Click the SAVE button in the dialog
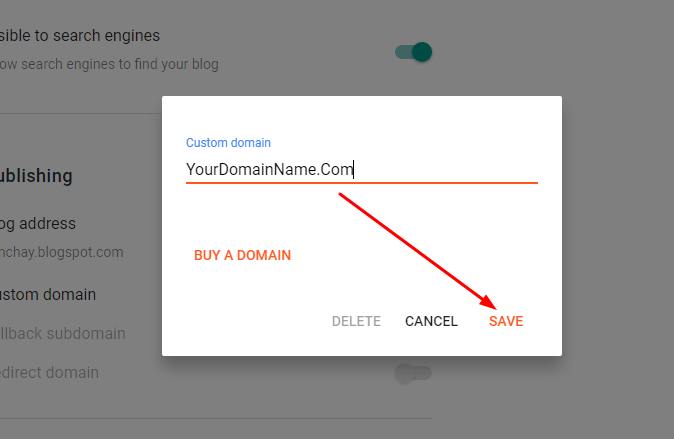 click(x=506, y=321)
